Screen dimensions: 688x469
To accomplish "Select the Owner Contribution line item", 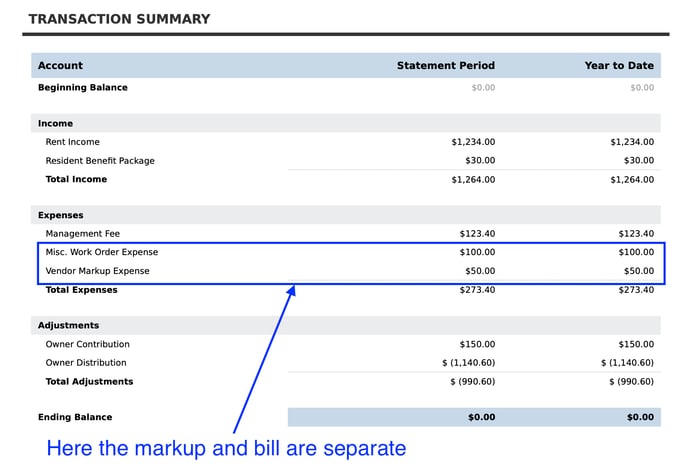I will (x=87, y=345).
